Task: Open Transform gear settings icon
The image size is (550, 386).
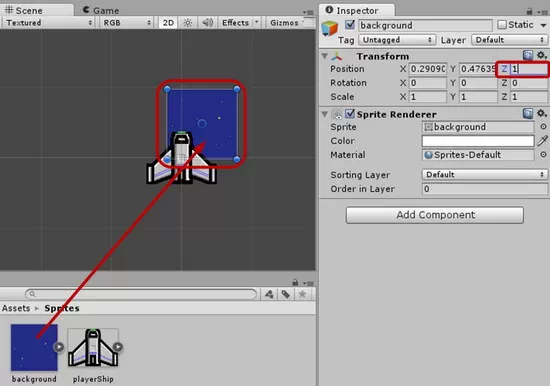Action: pos(541,55)
